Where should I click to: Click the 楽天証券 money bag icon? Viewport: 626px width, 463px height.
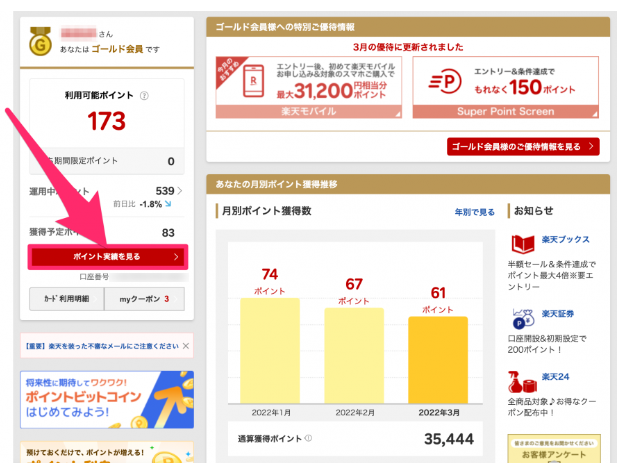pos(523,319)
